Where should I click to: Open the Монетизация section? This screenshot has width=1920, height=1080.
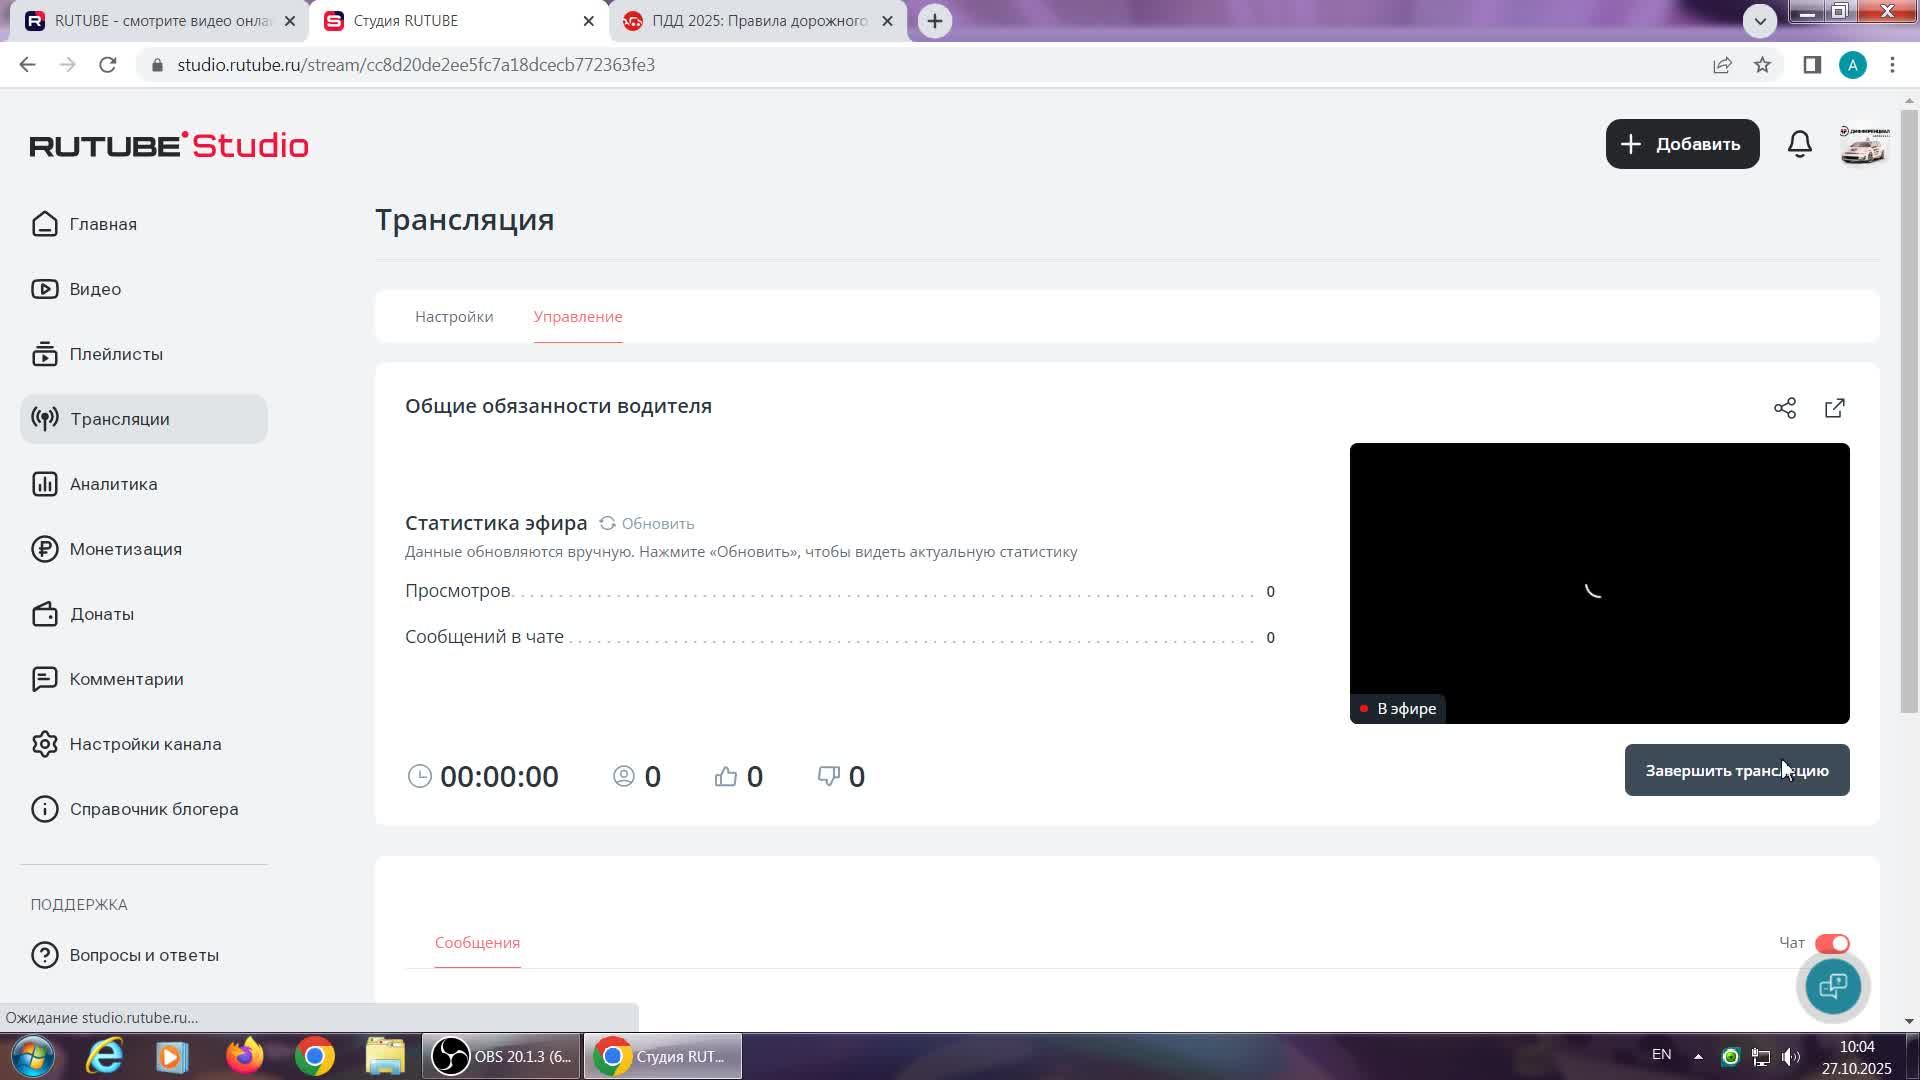point(125,549)
